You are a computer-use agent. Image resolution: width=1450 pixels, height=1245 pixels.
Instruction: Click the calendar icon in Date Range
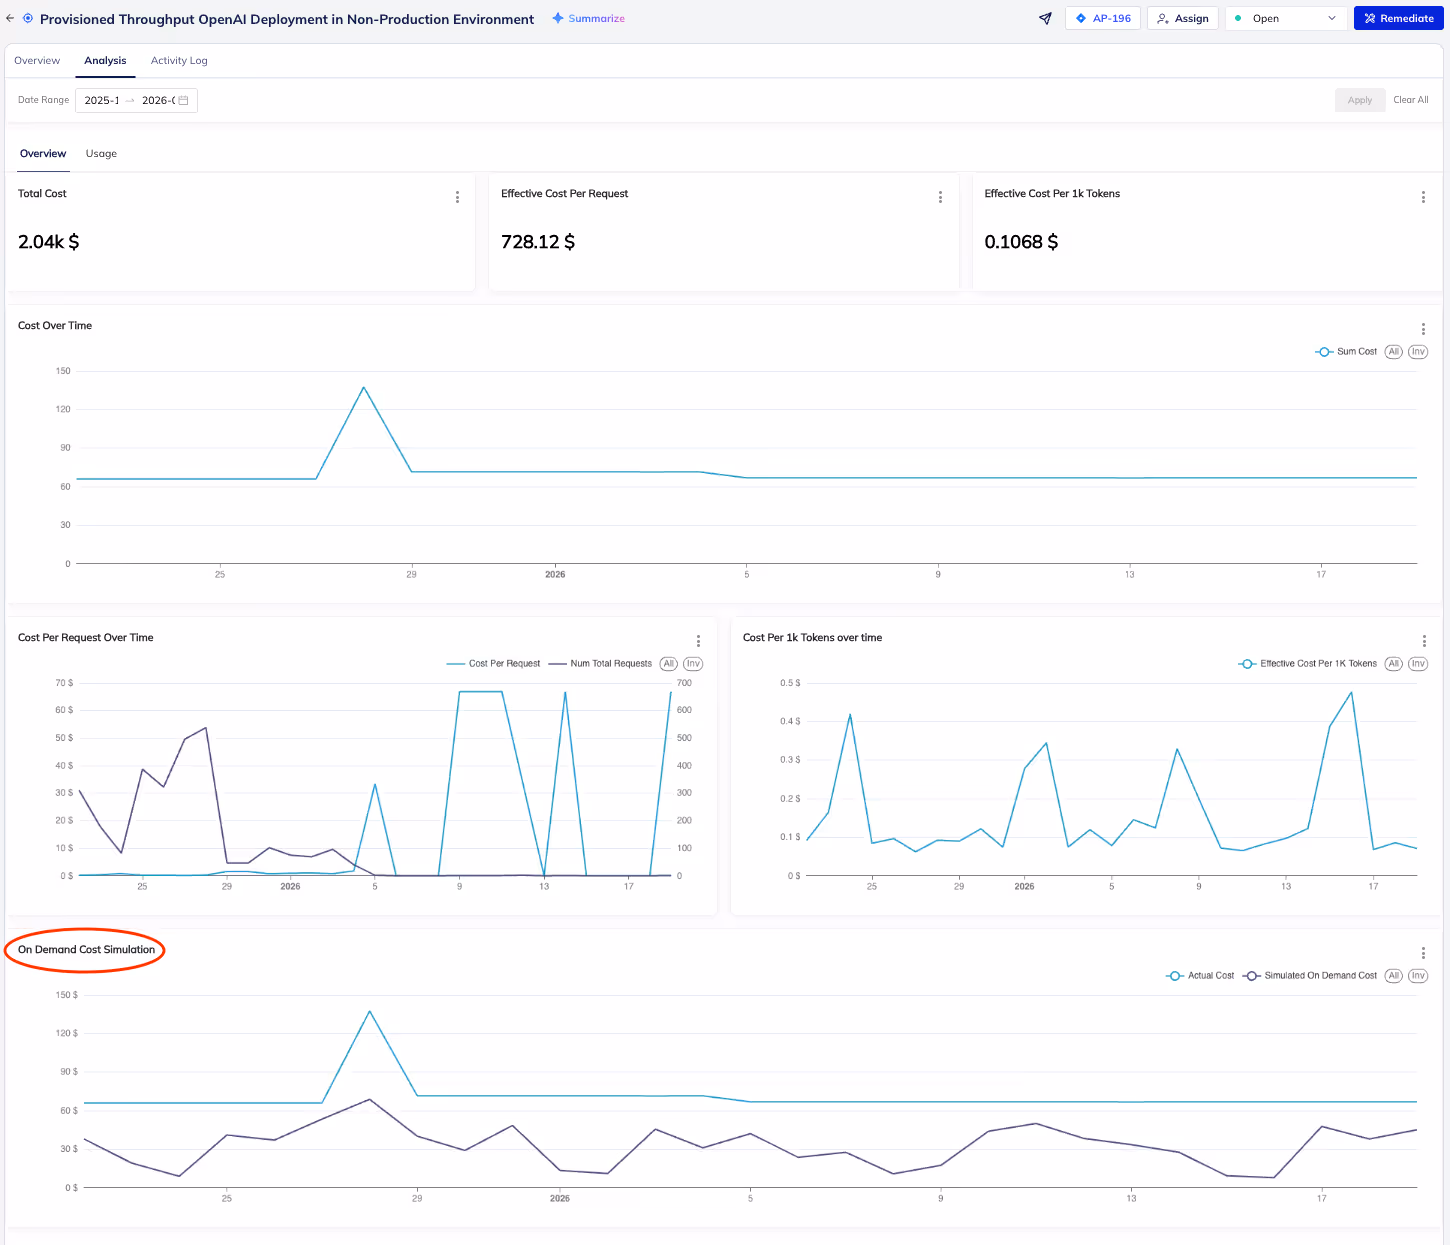[x=182, y=100]
